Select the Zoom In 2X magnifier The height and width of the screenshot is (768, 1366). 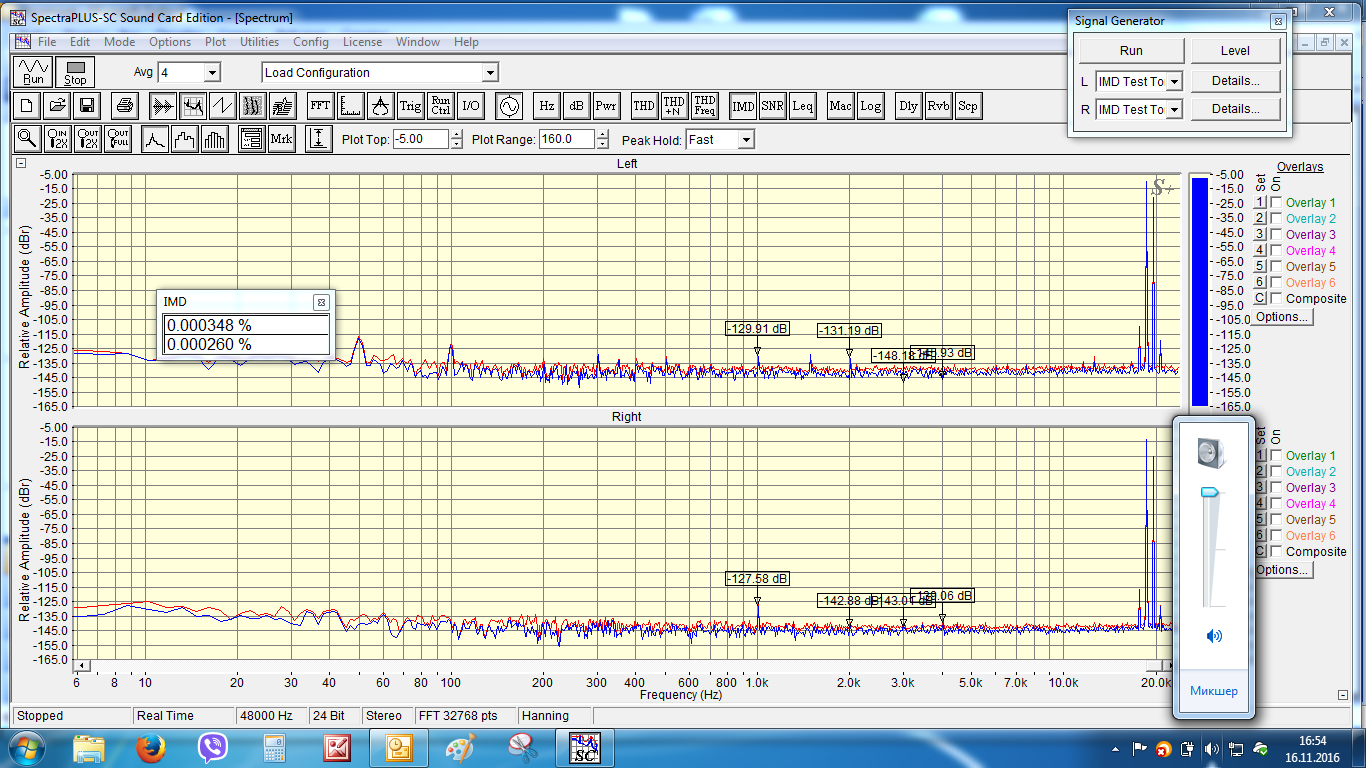pyautogui.click(x=58, y=140)
